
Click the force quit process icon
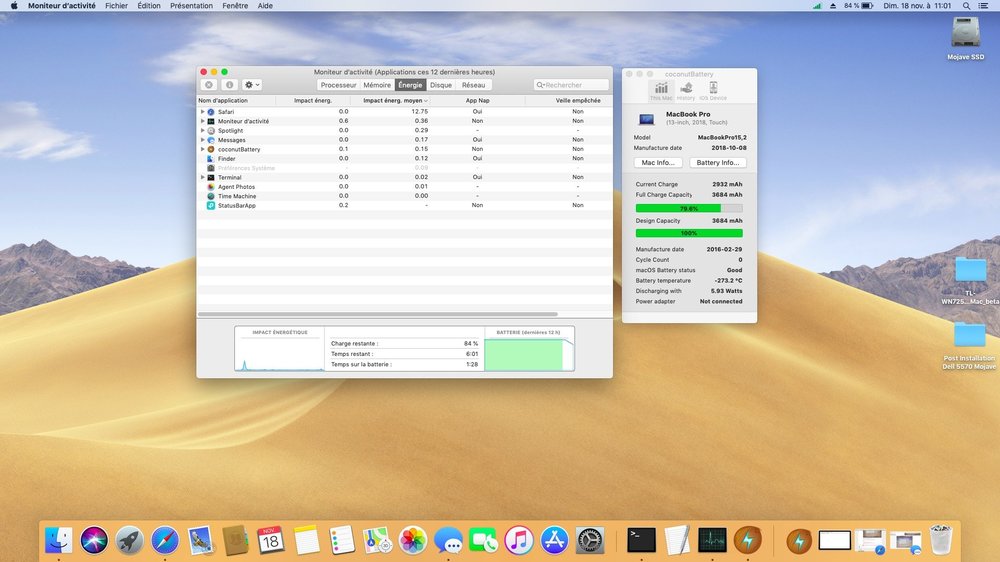(209, 85)
